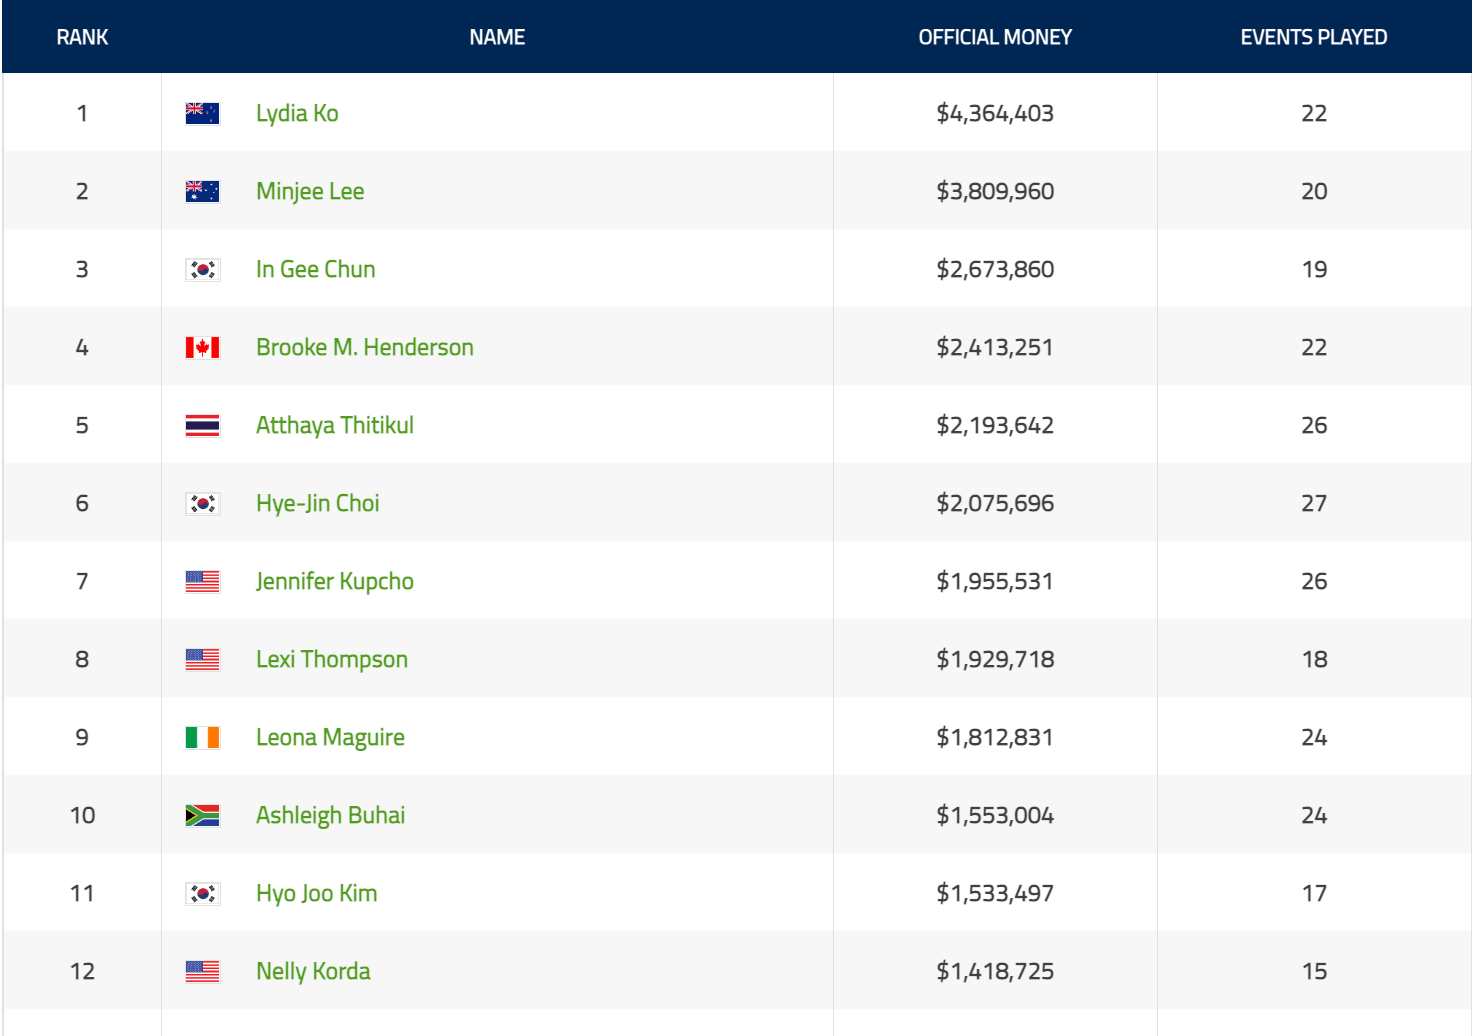1474x1036 pixels.
Task: Click the flag icon beside Minjee Lee
Action: pyautogui.click(x=202, y=191)
